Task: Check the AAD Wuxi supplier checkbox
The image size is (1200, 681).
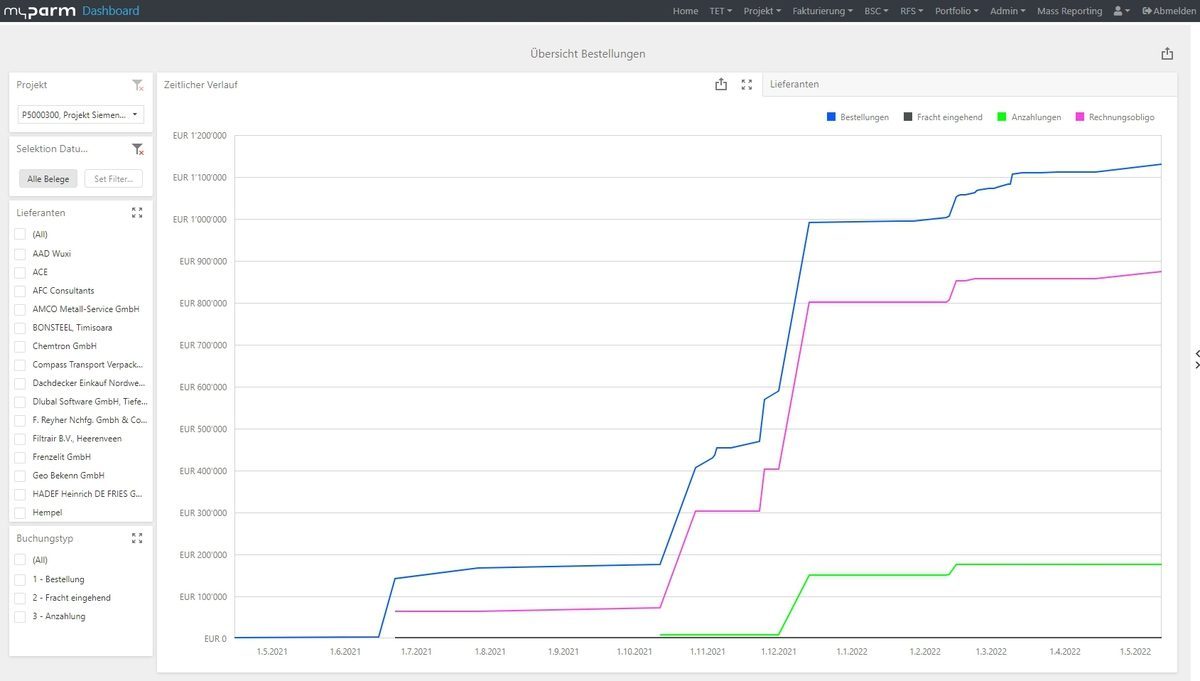Action: 20,254
